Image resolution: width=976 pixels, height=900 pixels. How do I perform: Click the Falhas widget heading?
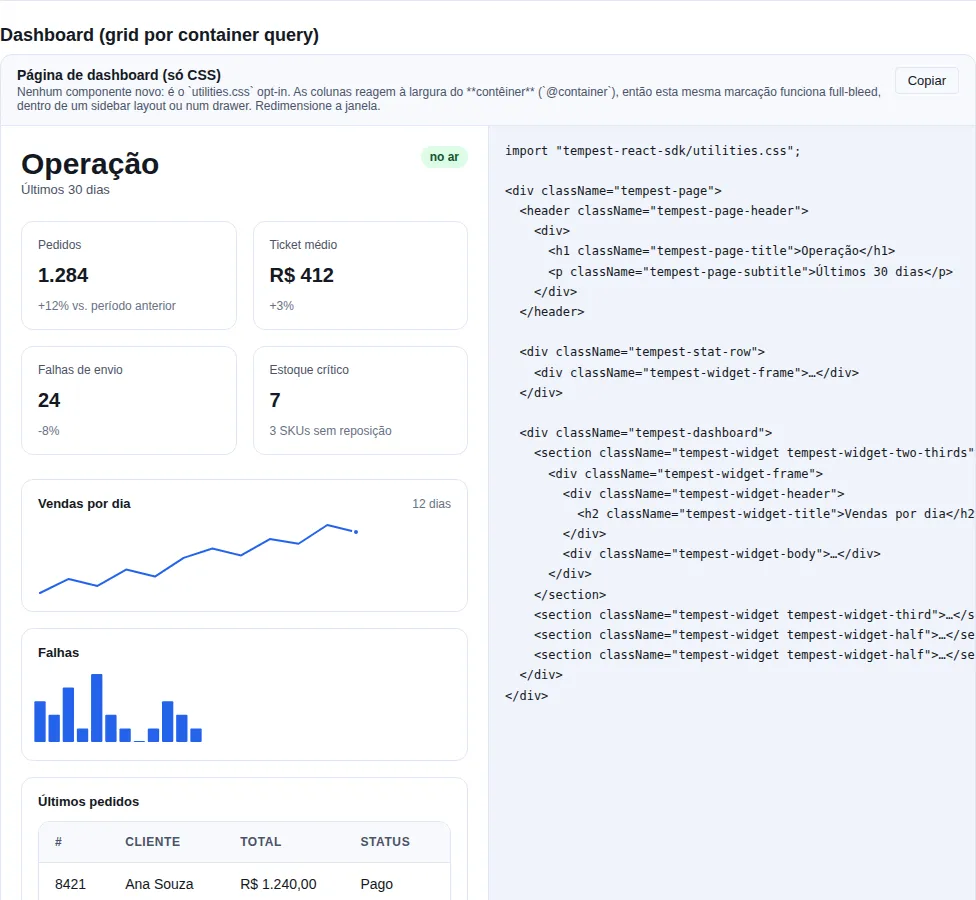coord(59,652)
